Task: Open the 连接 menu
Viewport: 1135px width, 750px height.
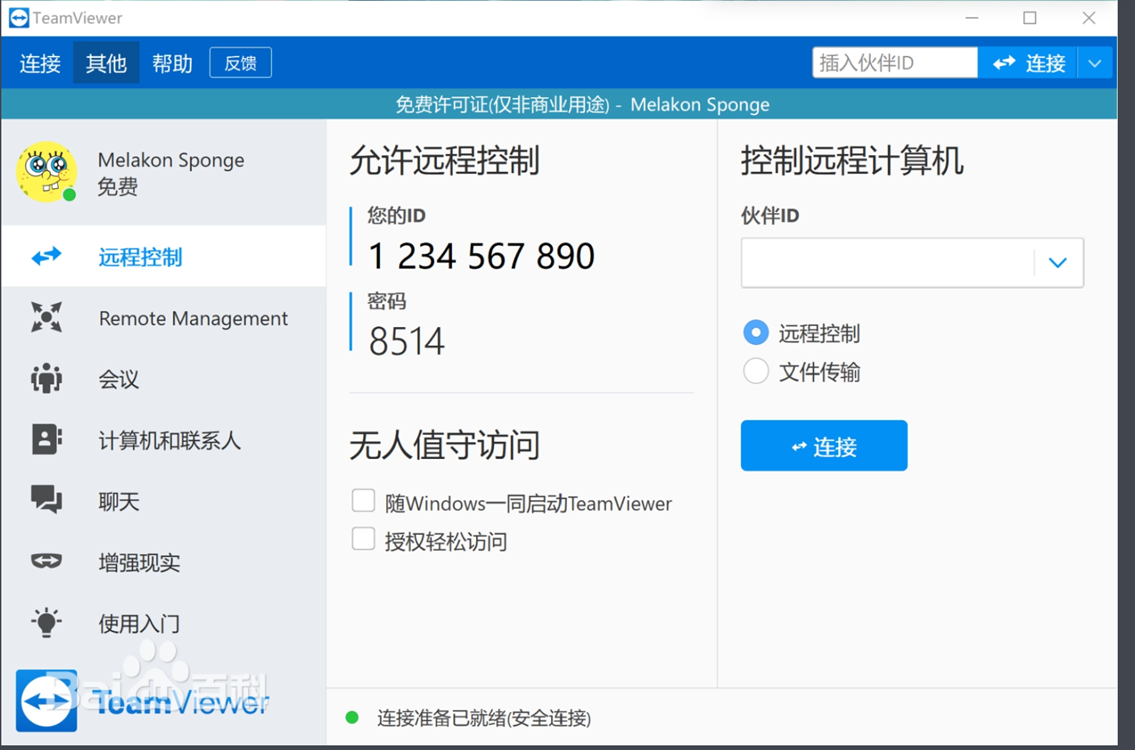Action: (x=40, y=63)
